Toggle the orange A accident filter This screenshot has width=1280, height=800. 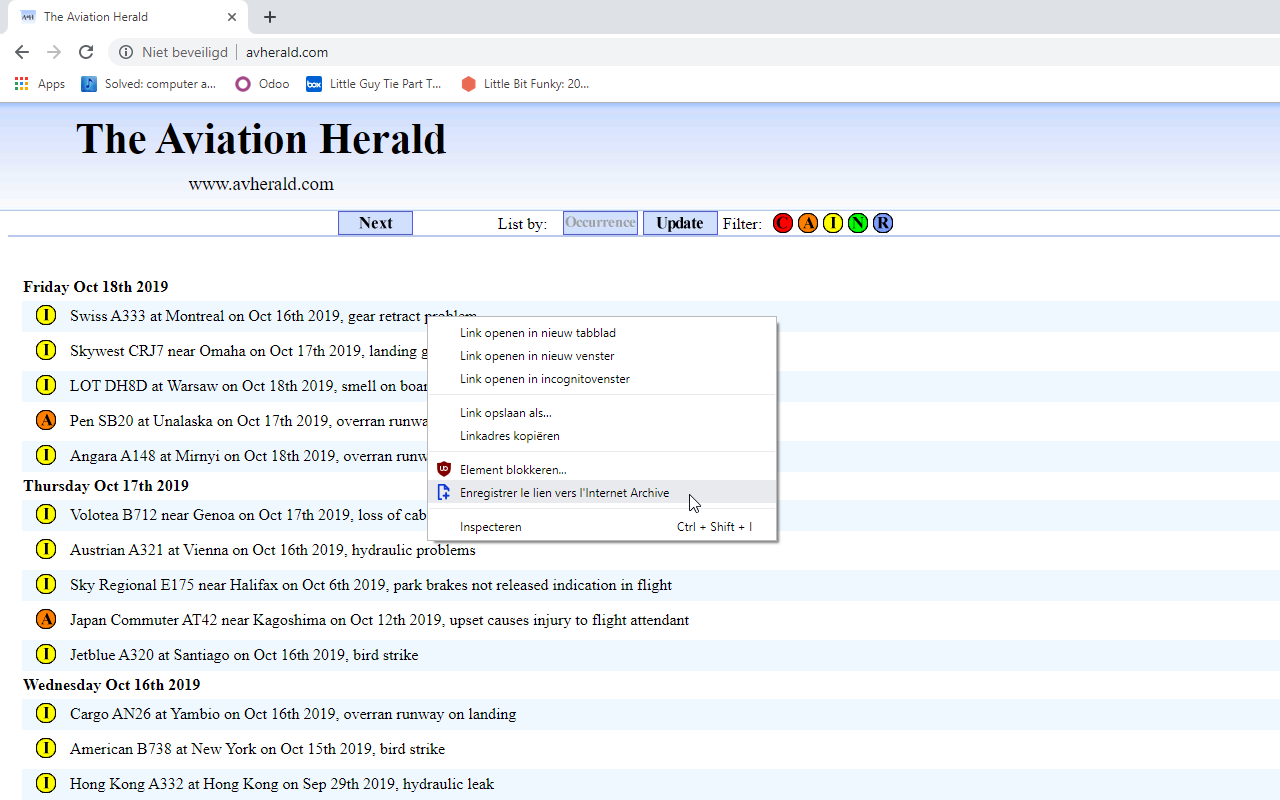click(808, 223)
